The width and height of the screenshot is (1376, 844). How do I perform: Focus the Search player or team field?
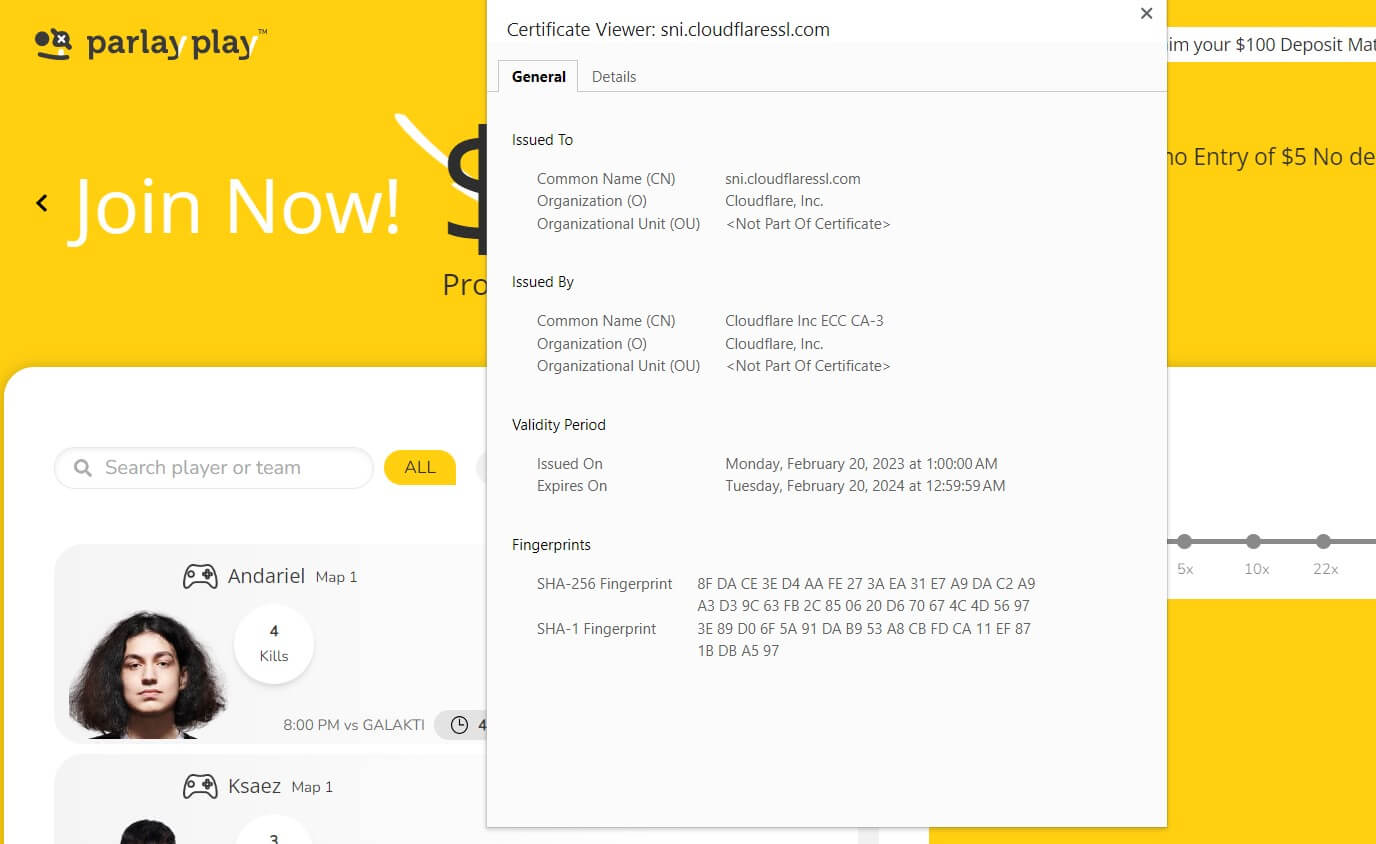(x=214, y=468)
